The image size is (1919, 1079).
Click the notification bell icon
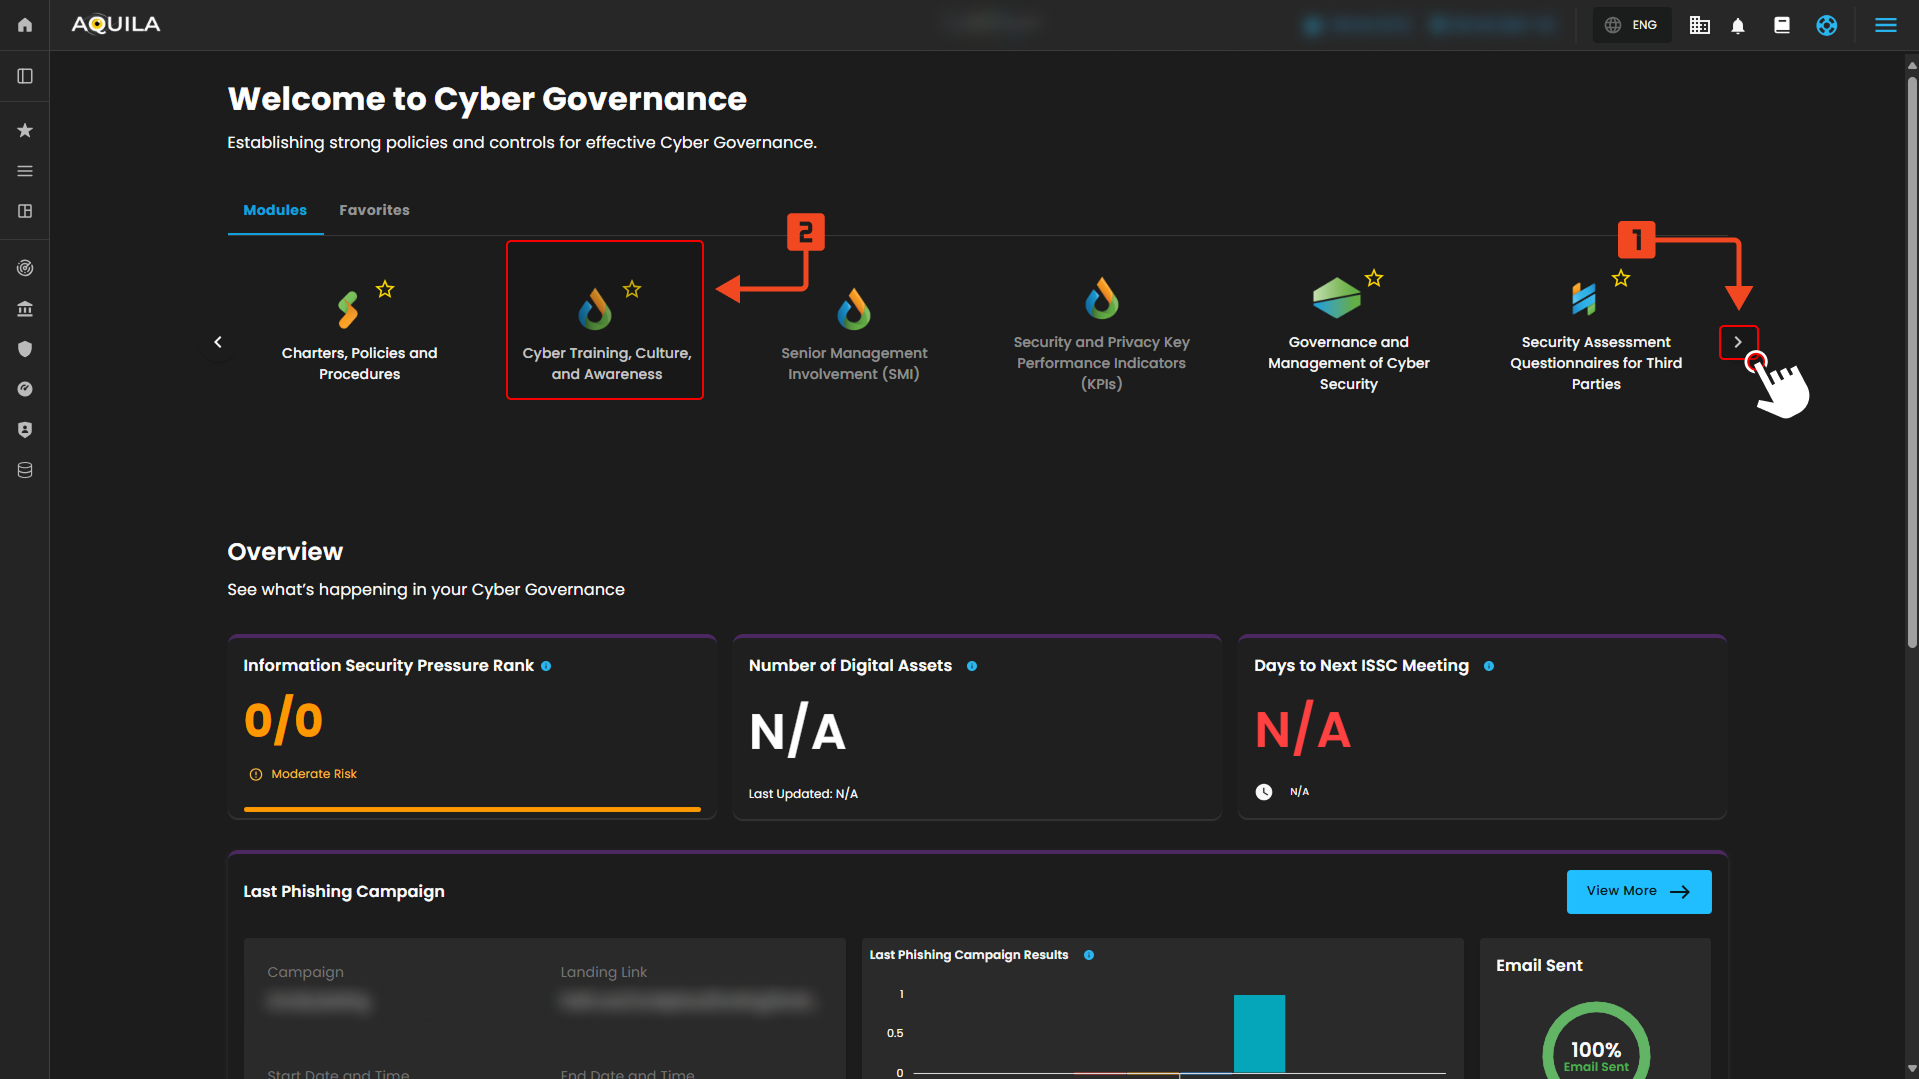1738,26
